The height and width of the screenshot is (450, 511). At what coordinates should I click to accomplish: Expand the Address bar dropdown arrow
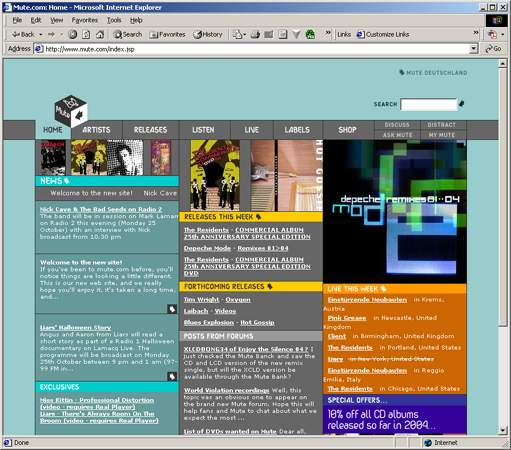click(x=474, y=49)
